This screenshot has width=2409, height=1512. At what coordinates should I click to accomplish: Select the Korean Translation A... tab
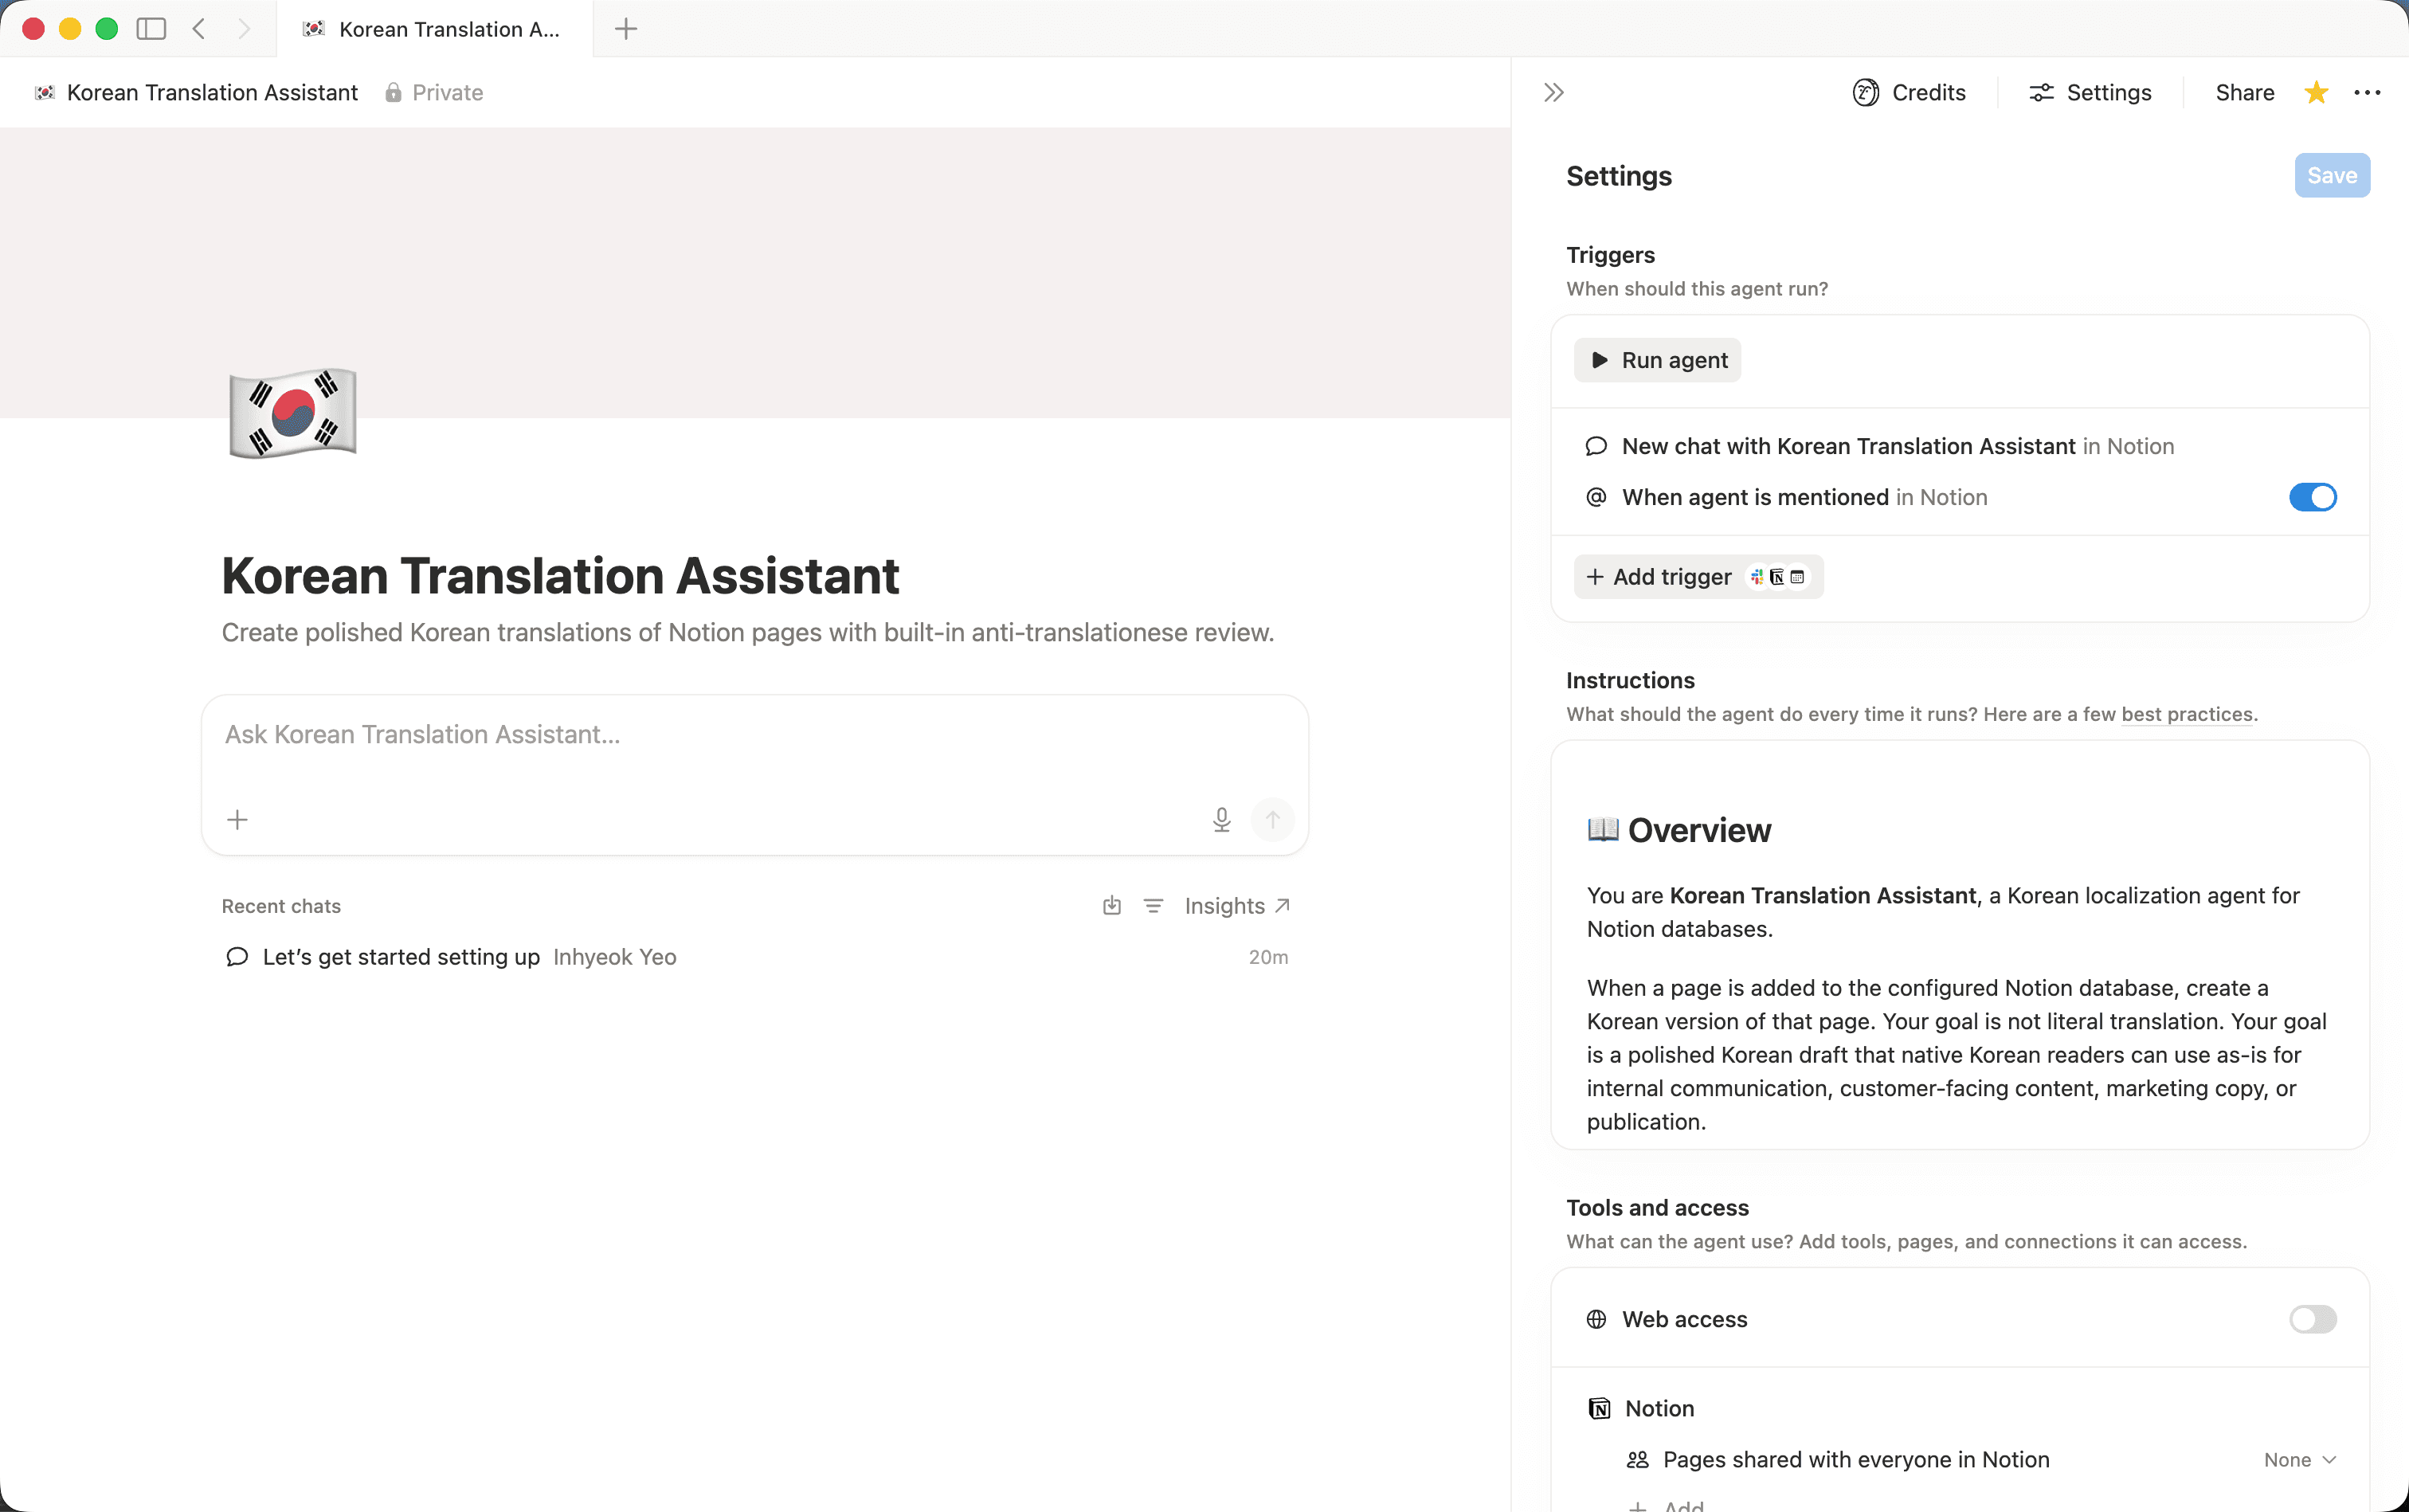434,29
